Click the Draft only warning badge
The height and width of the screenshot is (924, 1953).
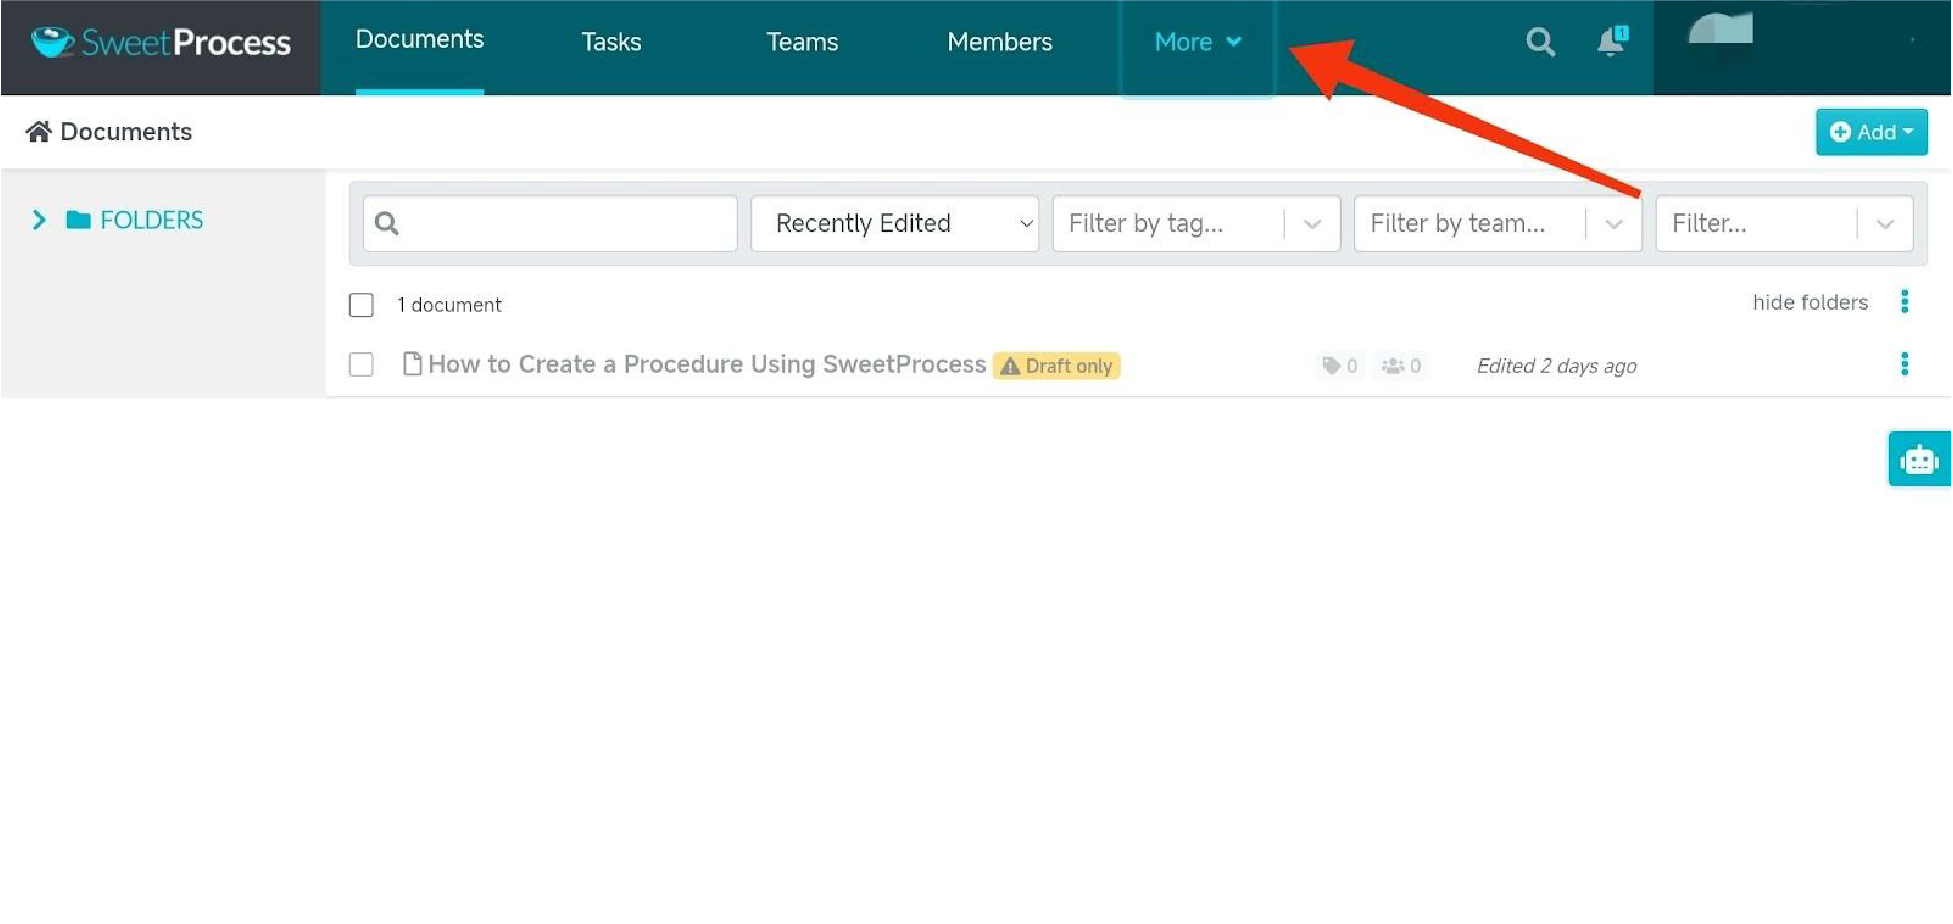point(1056,366)
